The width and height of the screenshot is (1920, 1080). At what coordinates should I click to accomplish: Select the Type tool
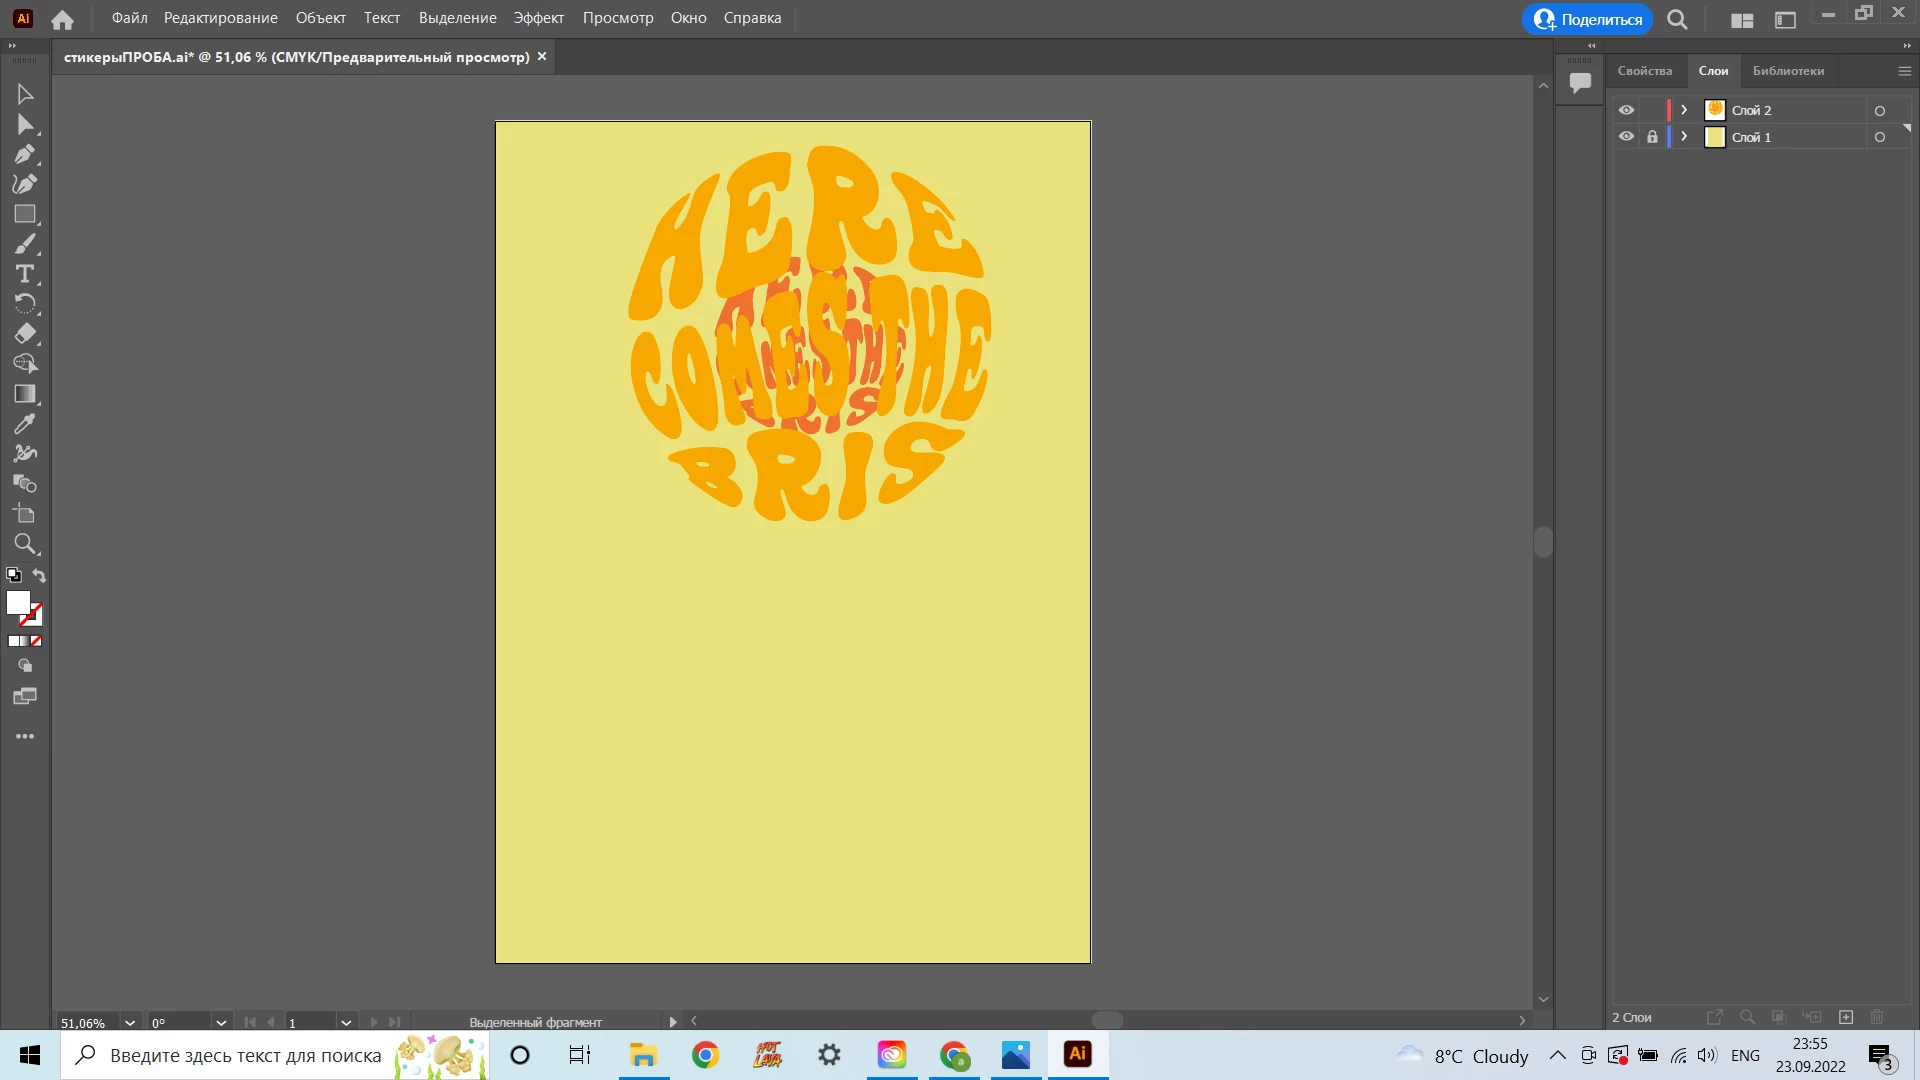pyautogui.click(x=25, y=274)
